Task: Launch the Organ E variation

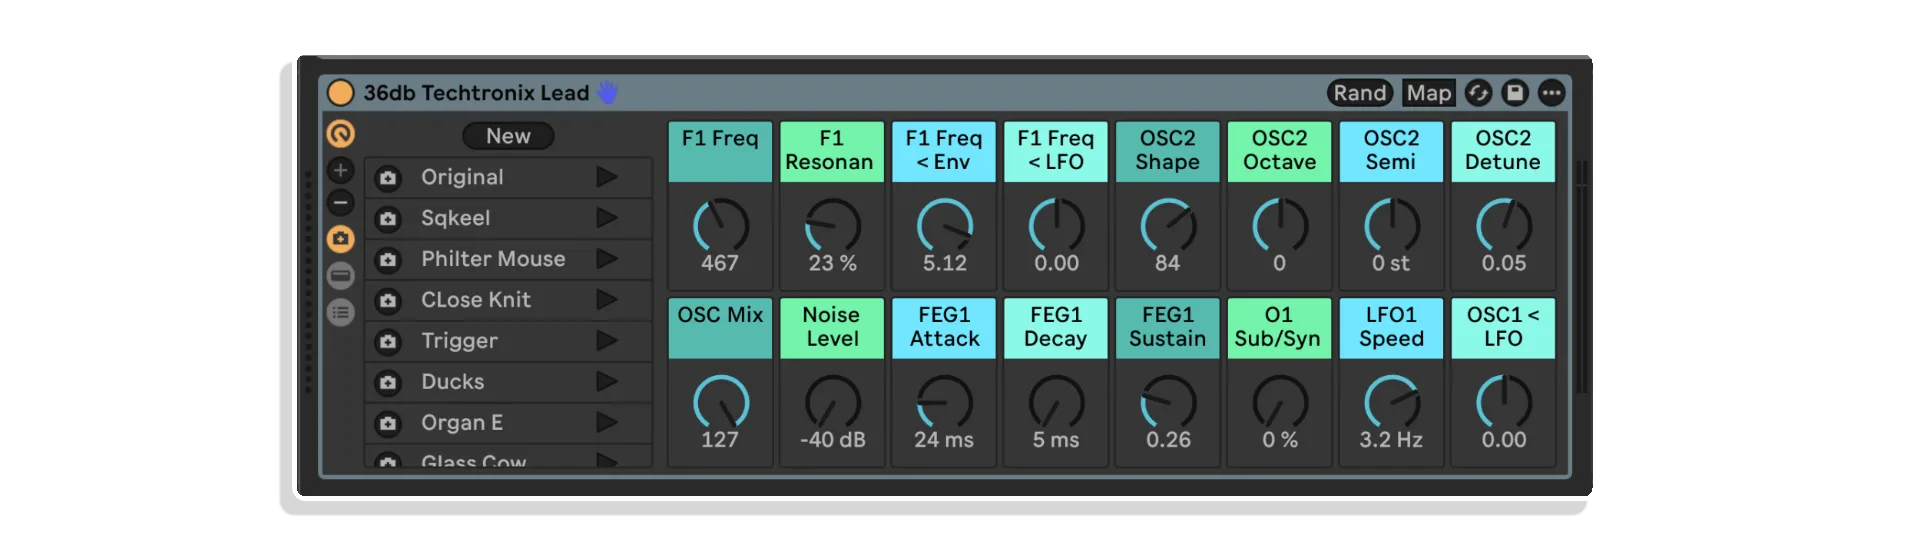Action: pos(606,423)
